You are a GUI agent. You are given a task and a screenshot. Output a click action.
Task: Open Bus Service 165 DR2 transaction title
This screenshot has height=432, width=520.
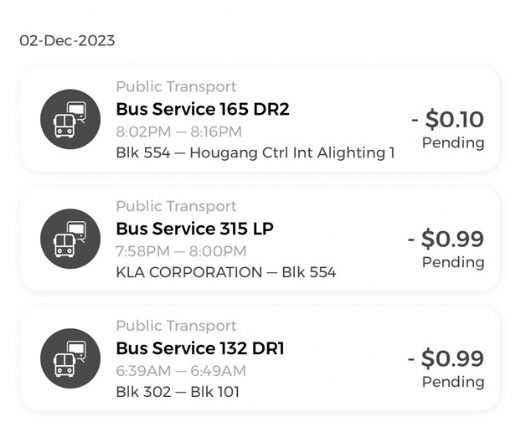click(202, 109)
